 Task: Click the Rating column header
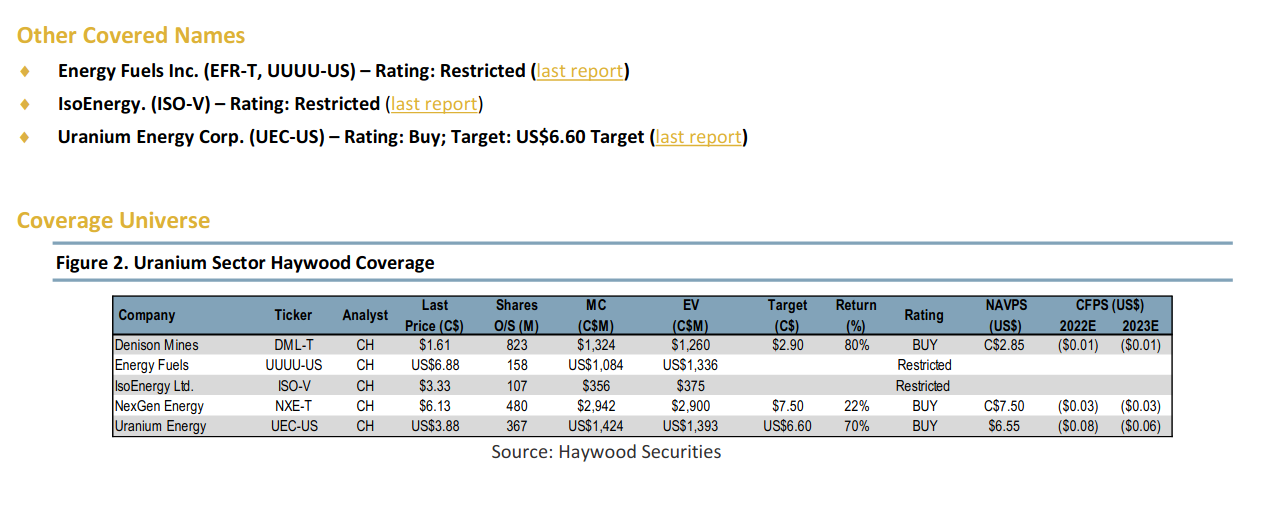[923, 315]
